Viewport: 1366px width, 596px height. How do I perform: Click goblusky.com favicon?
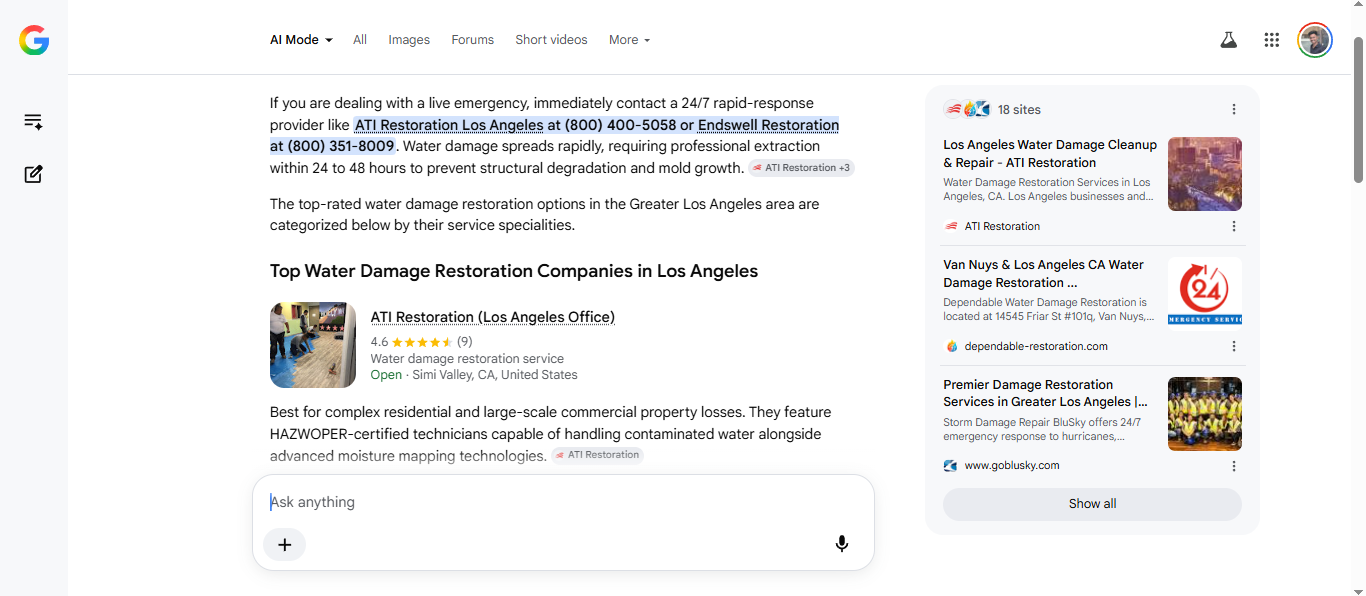951,466
